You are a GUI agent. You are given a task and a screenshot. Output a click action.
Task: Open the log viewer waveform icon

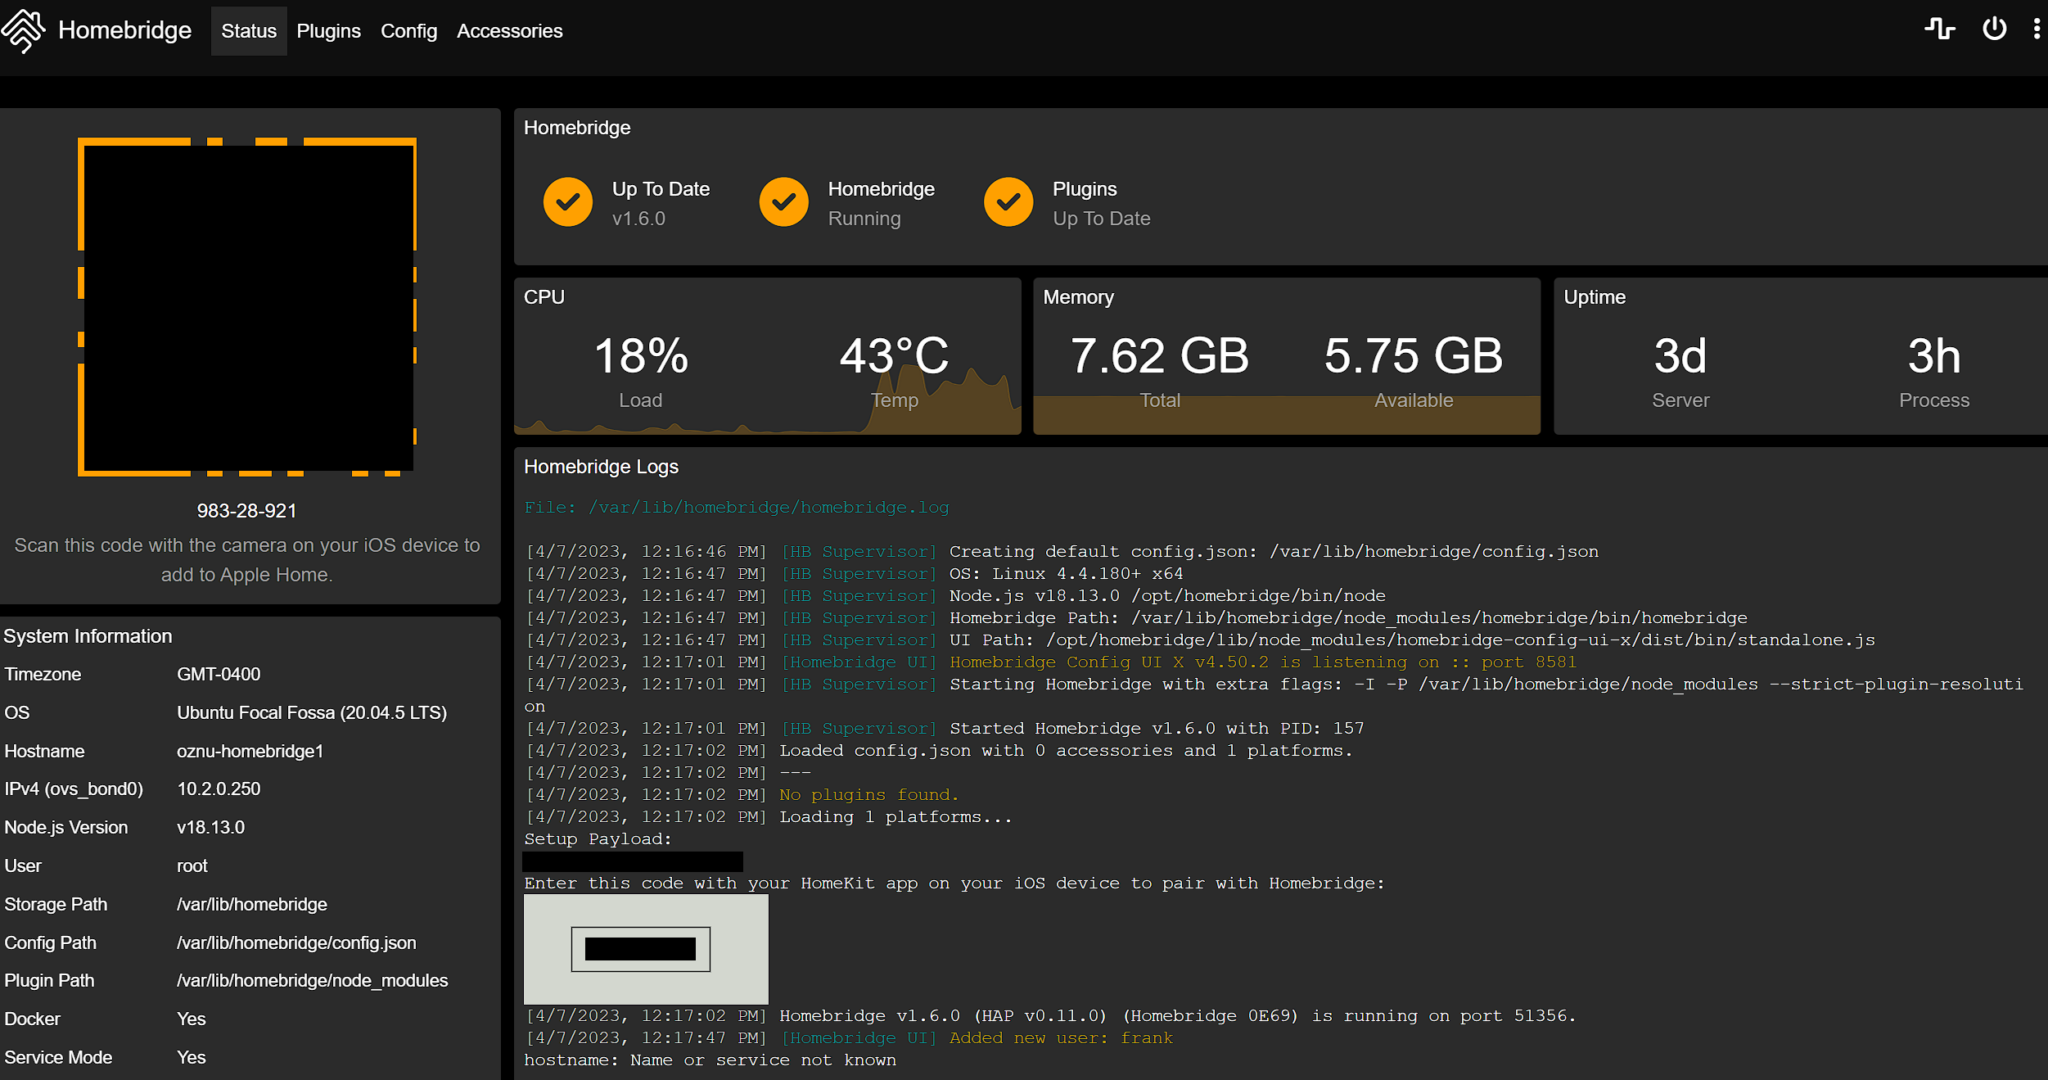pyautogui.click(x=1939, y=29)
